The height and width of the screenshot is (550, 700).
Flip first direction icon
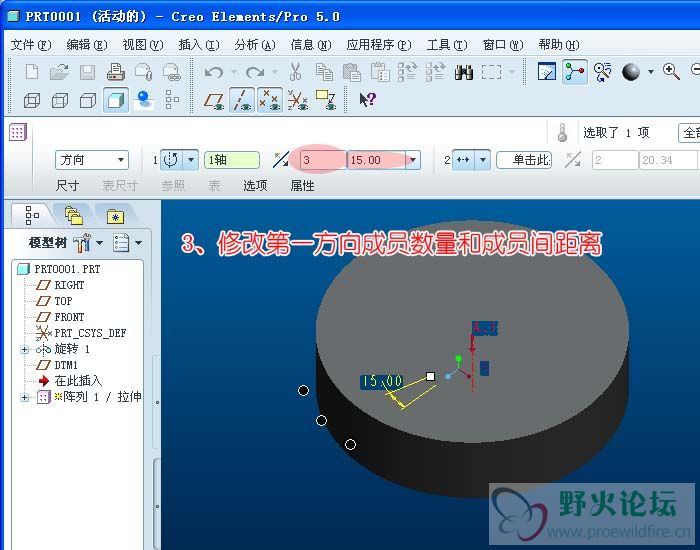point(281,160)
